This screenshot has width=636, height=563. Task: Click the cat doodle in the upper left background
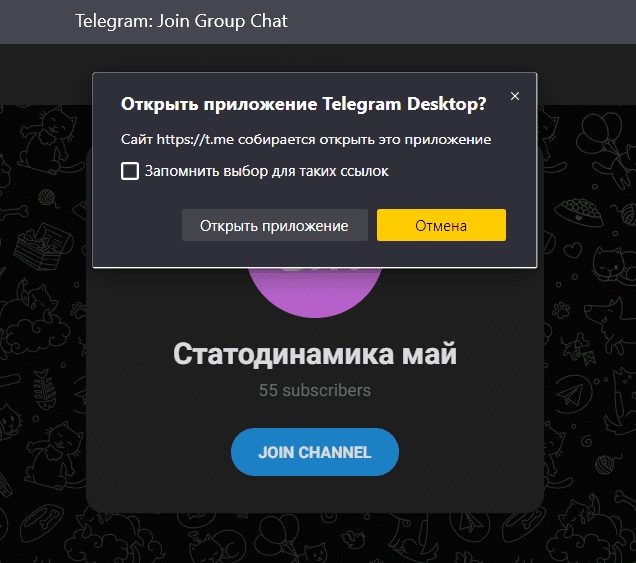pos(45,130)
